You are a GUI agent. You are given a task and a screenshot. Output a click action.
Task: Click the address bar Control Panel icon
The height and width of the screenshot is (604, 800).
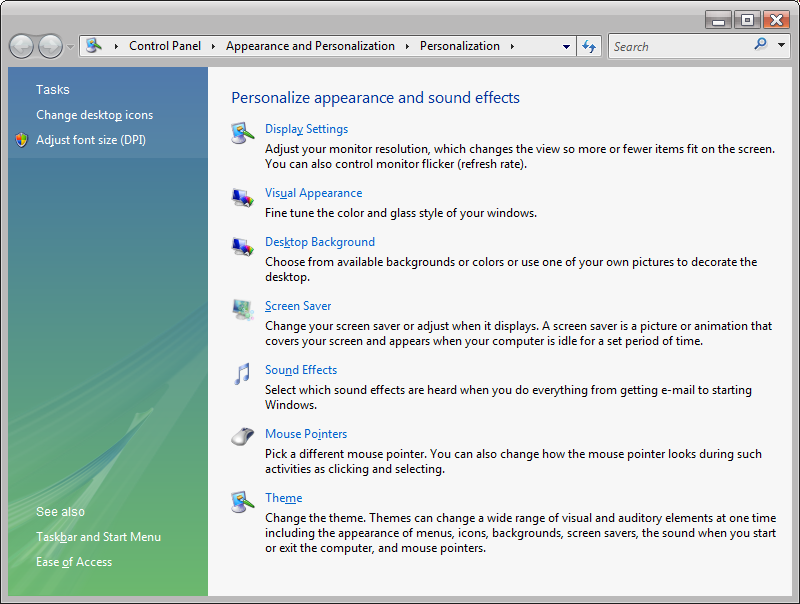[94, 46]
